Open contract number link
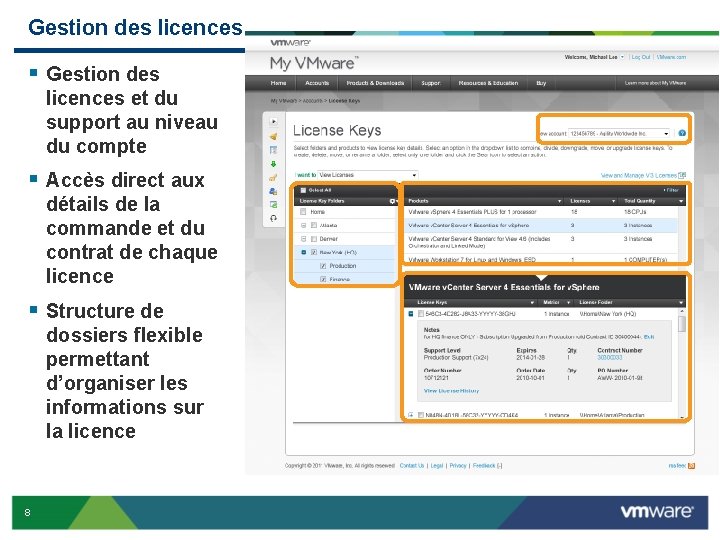This screenshot has height=540, width=720. (609, 357)
